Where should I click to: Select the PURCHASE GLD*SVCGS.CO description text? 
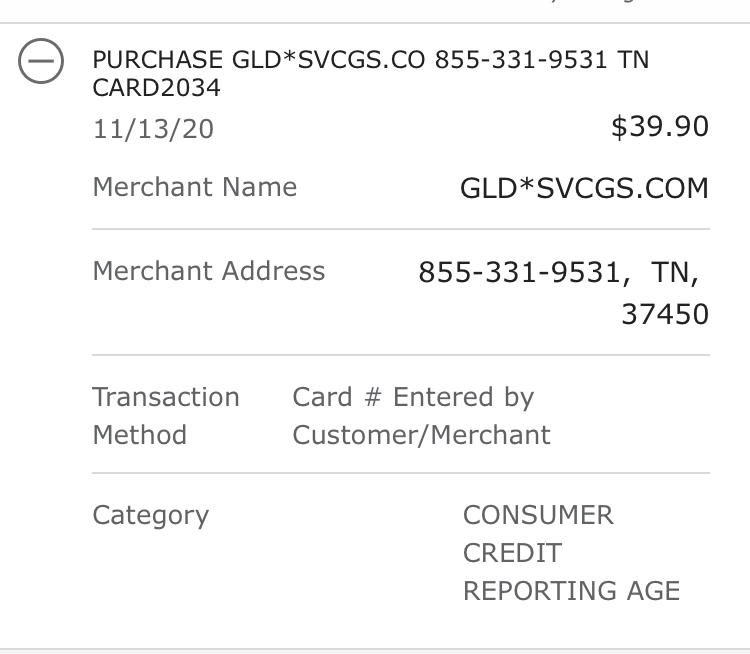point(259,60)
